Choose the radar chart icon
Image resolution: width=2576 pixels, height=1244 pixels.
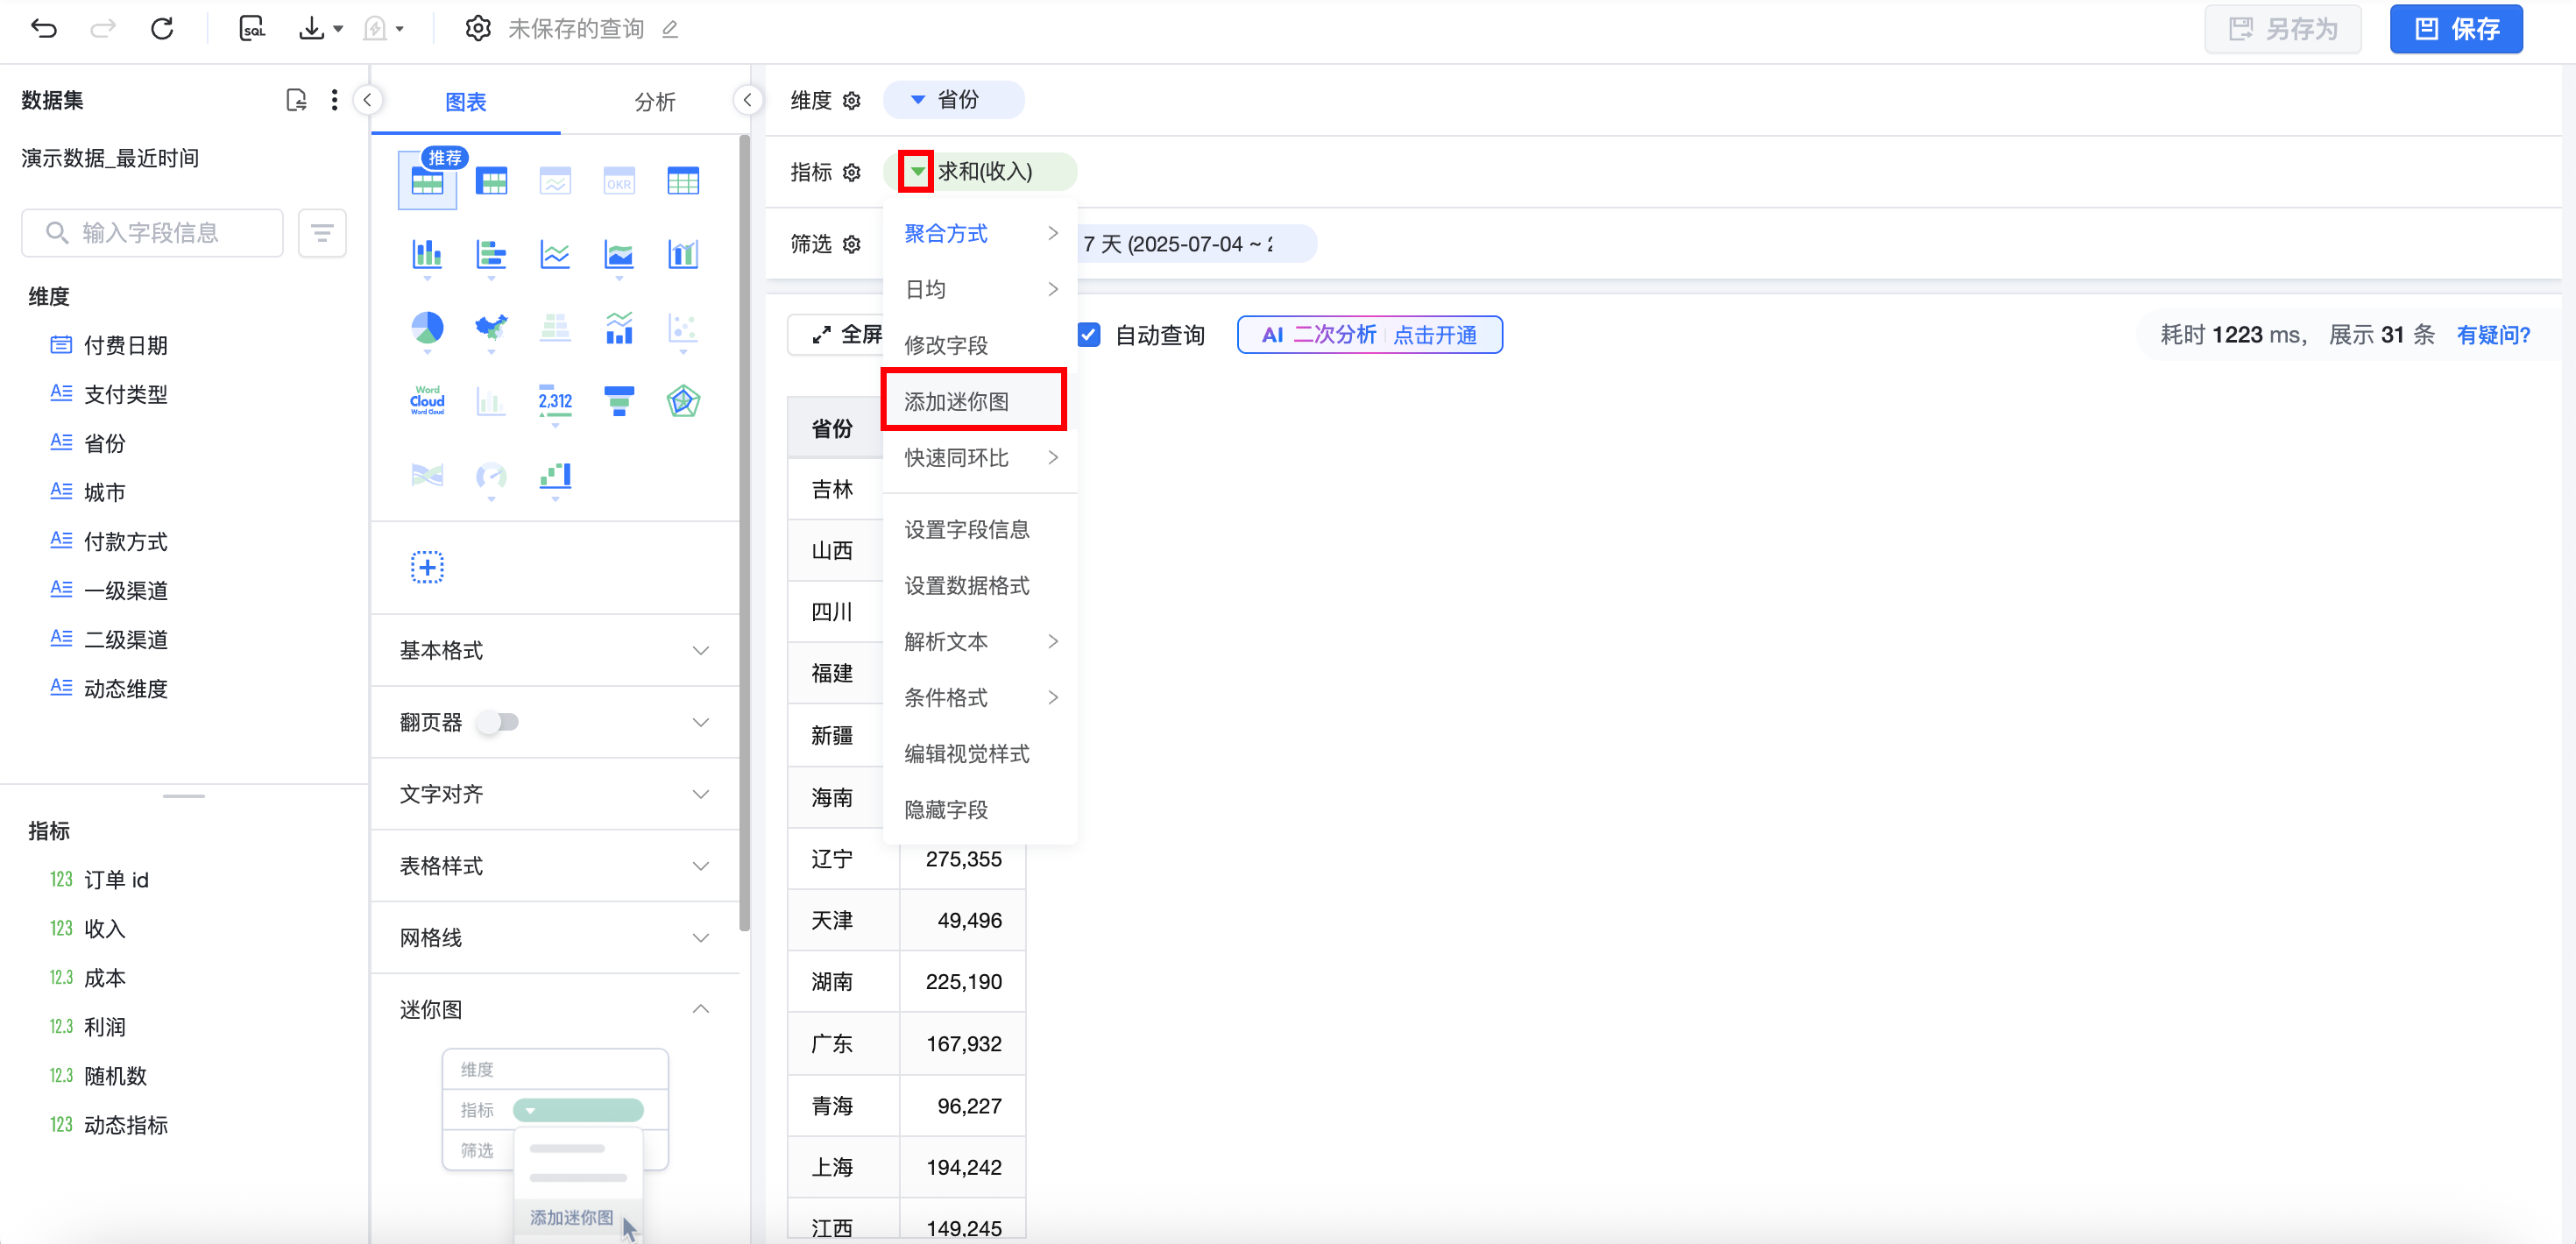point(683,400)
